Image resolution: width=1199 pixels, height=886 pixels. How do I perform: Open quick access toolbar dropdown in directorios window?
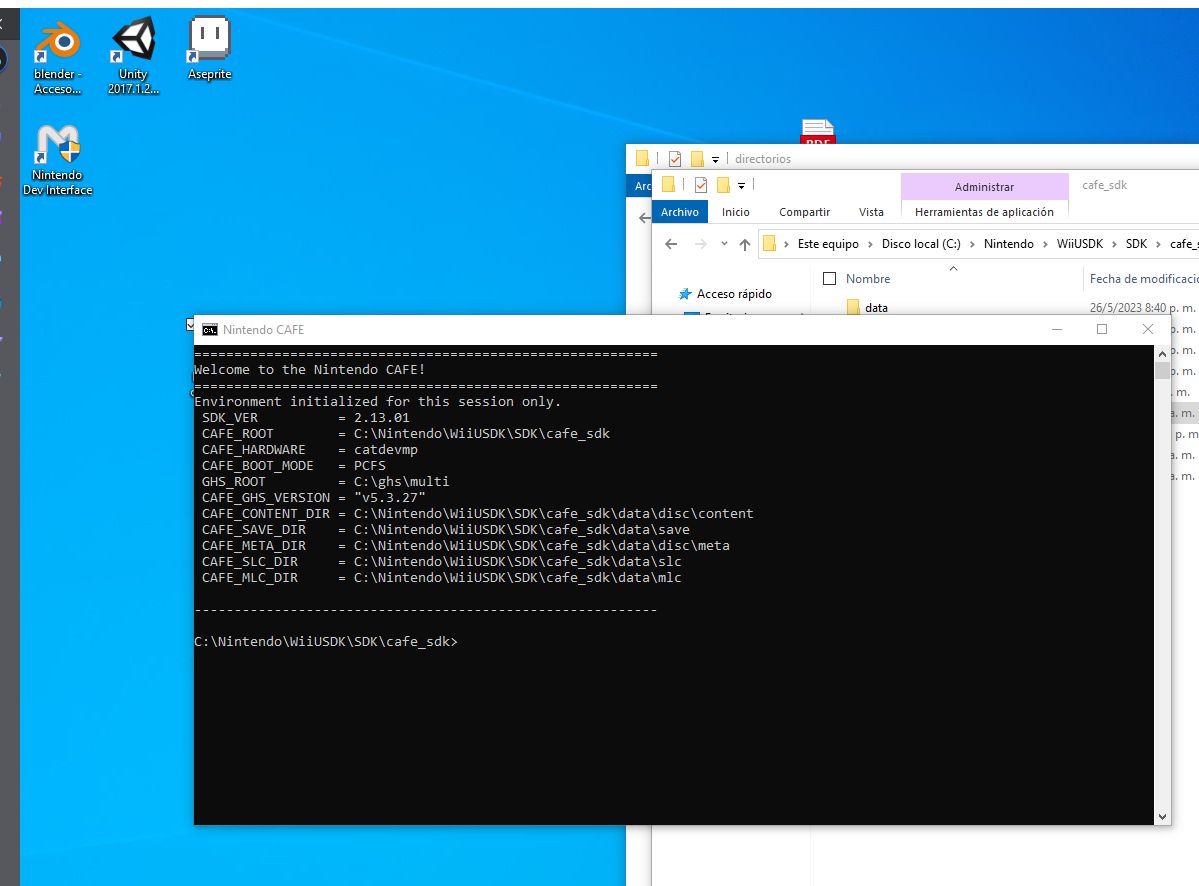click(715, 159)
